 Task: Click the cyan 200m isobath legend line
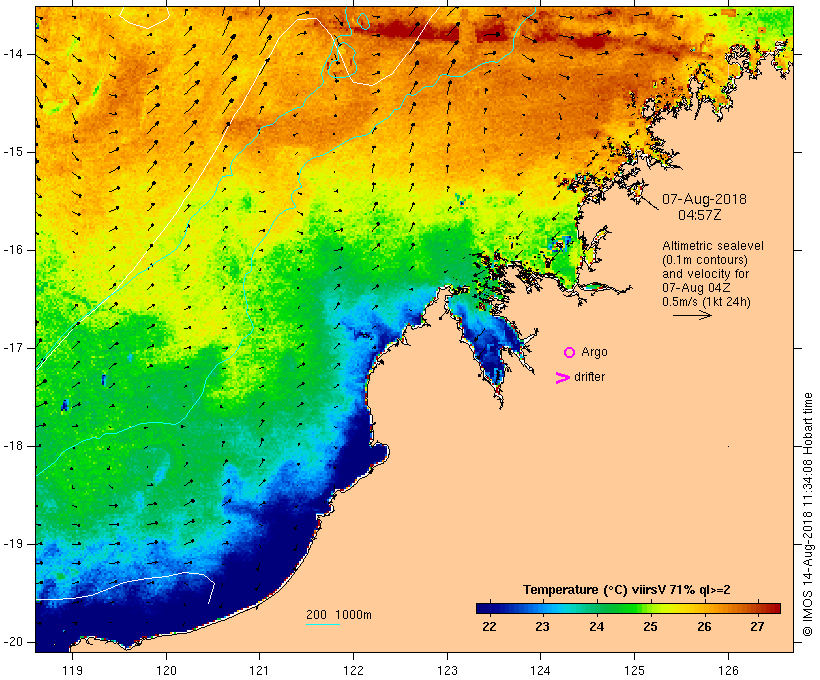[323, 624]
